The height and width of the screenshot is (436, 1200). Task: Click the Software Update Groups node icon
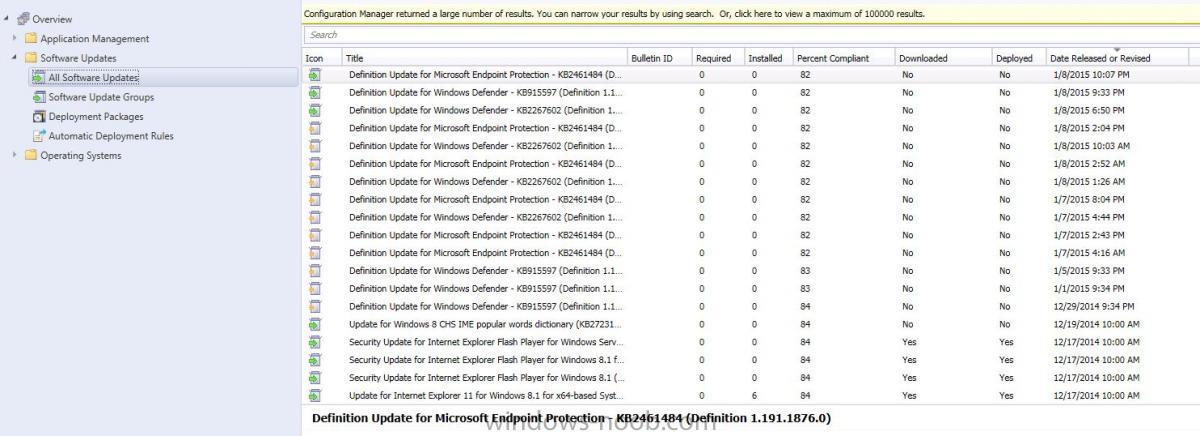(x=39, y=97)
